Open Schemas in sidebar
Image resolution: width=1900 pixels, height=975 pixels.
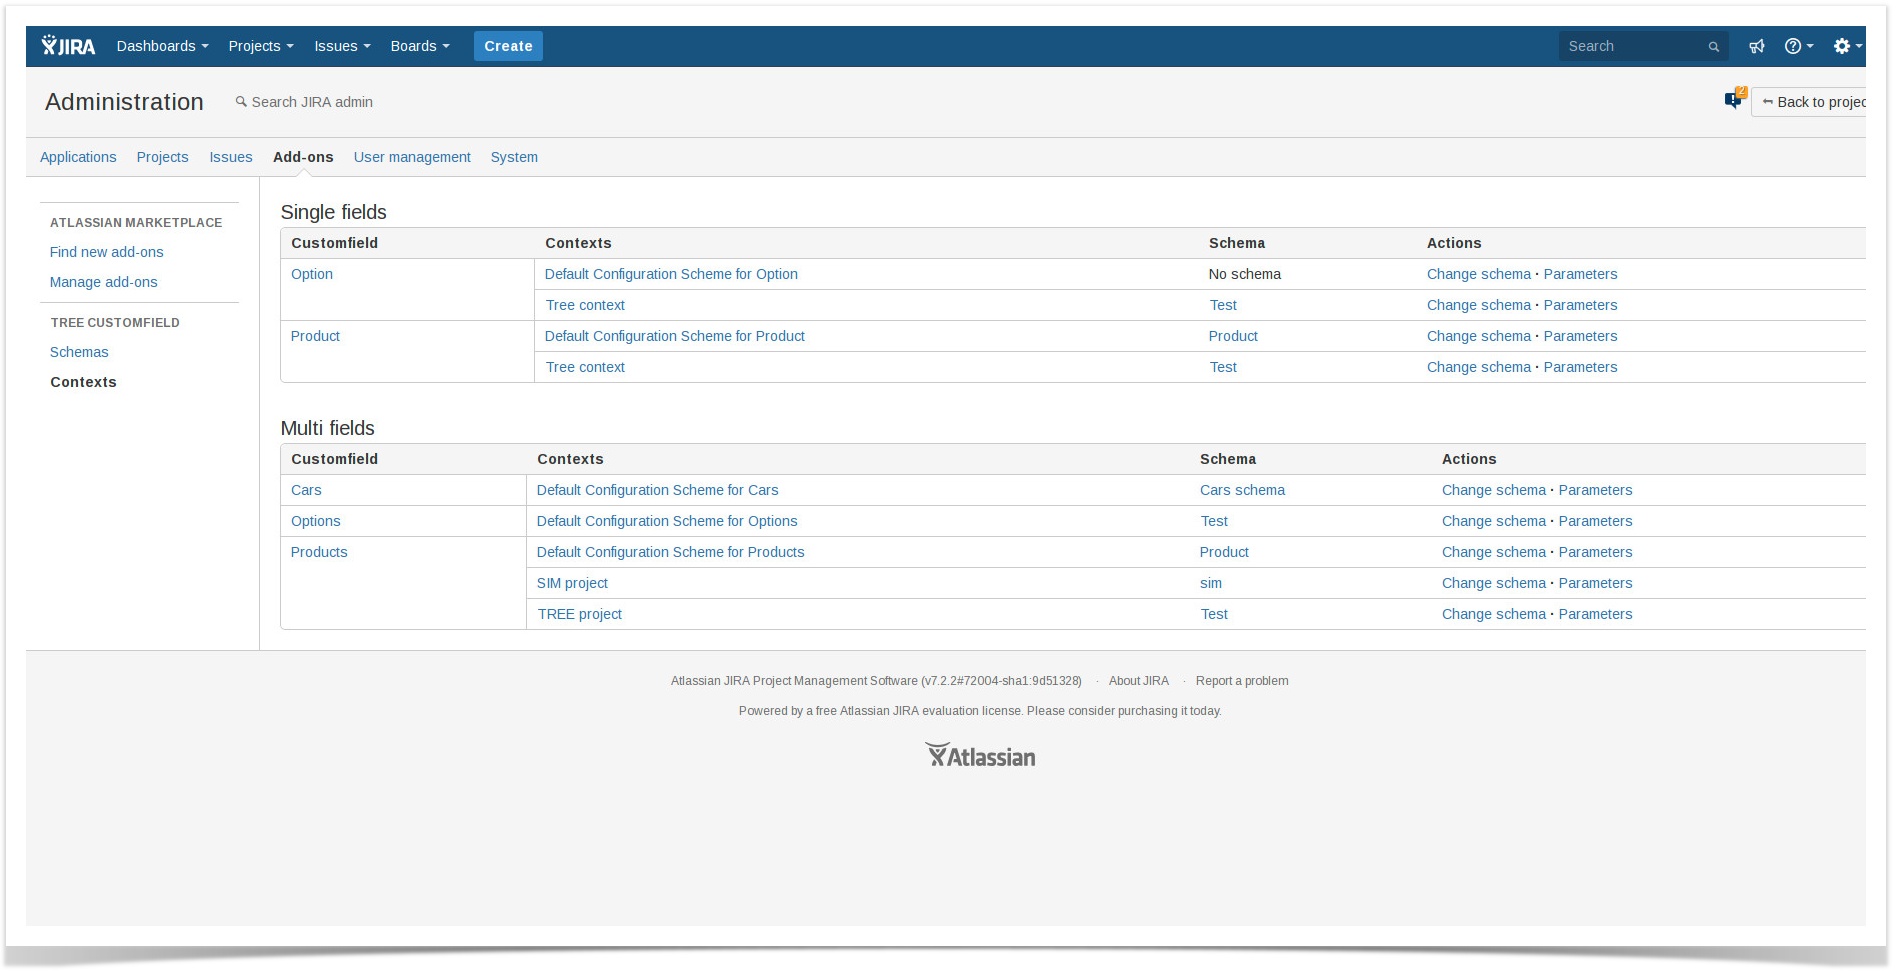coord(79,352)
